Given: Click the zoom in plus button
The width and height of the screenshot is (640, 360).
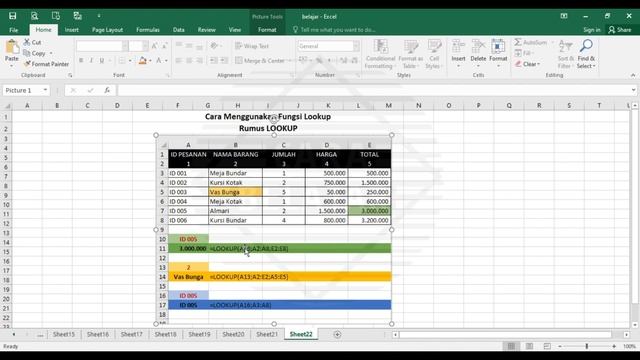Looking at the screenshot, I should [614, 346].
